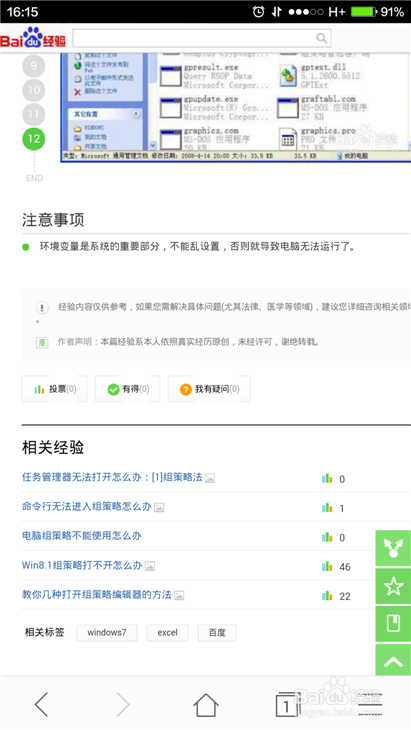Image resolution: width=411 pixels, height=730 pixels.
Task: Jump to step 11 circle
Action: [34, 114]
